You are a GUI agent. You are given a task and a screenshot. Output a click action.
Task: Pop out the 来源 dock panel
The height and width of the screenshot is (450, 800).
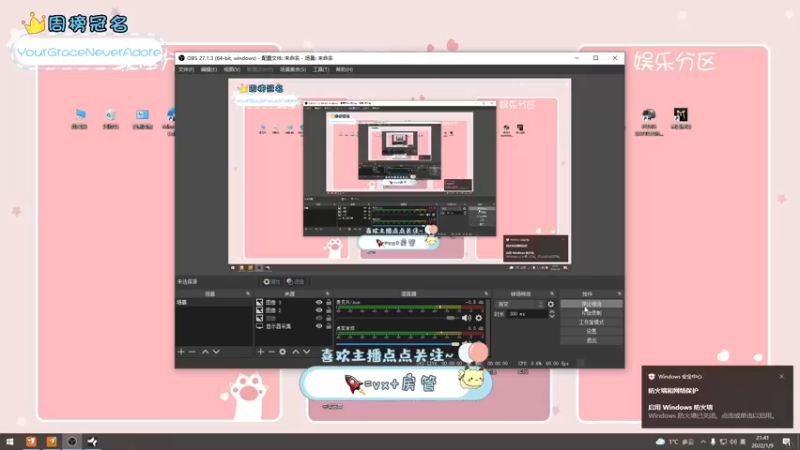pos(328,294)
